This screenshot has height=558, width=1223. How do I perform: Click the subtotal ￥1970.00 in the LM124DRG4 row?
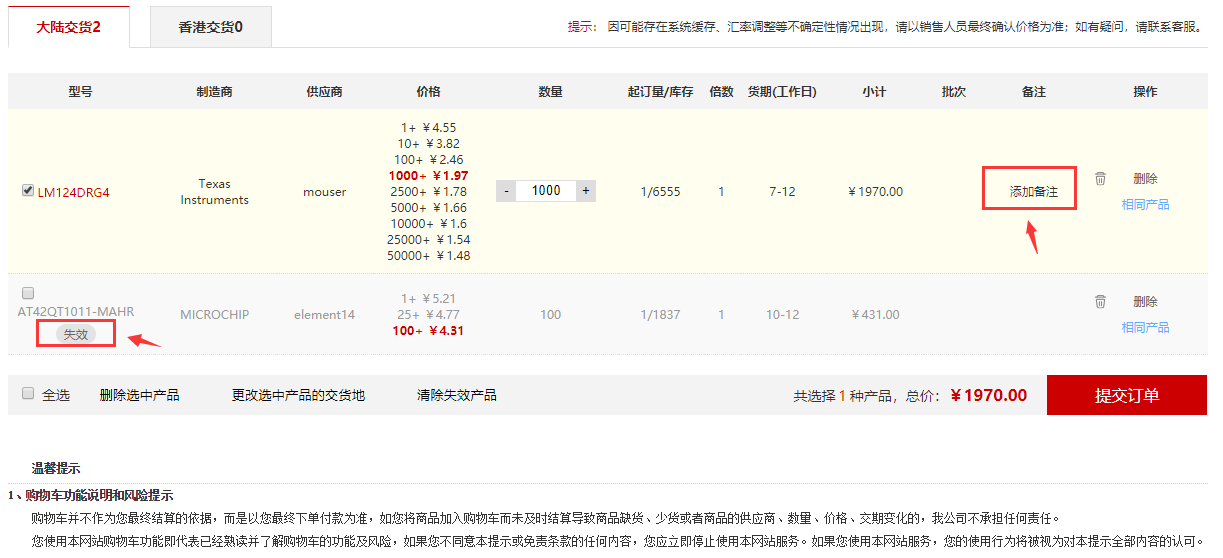875,192
